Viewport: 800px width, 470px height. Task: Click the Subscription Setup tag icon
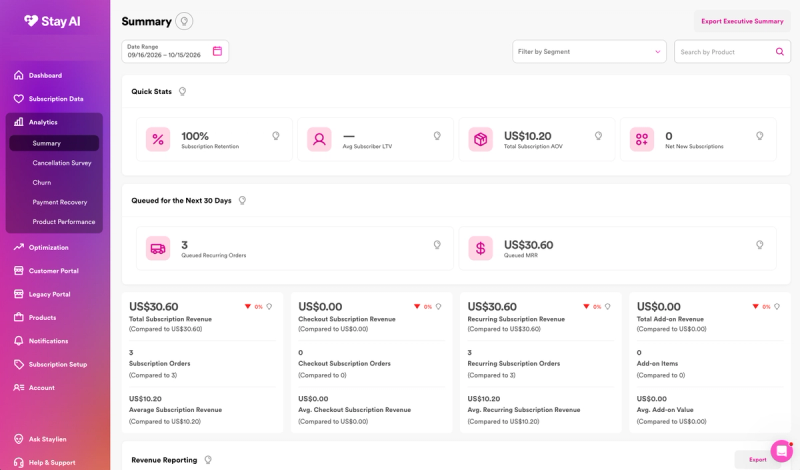pyautogui.click(x=18, y=364)
